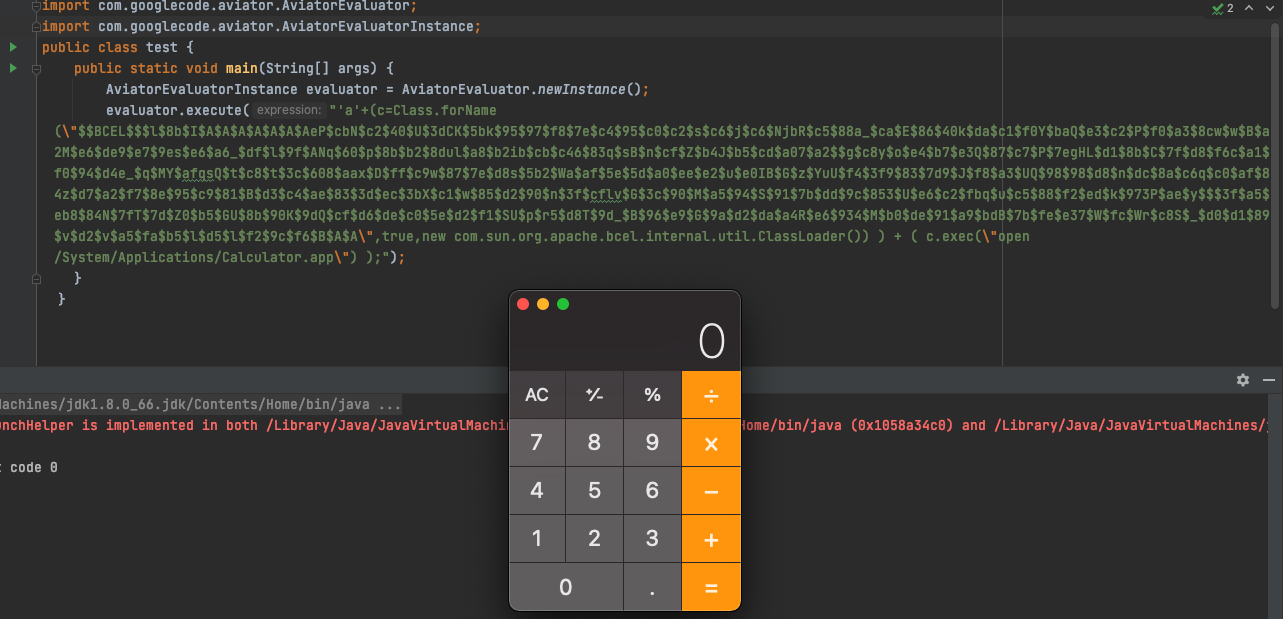Click the class name 'test' in the declaration
1283x619 pixels.
[161, 47]
